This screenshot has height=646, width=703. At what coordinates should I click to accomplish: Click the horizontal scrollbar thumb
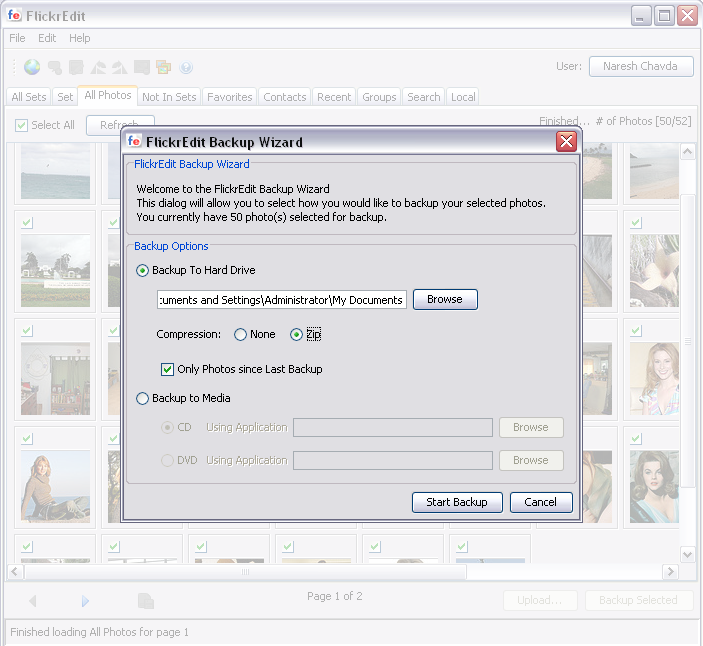(x=245, y=572)
